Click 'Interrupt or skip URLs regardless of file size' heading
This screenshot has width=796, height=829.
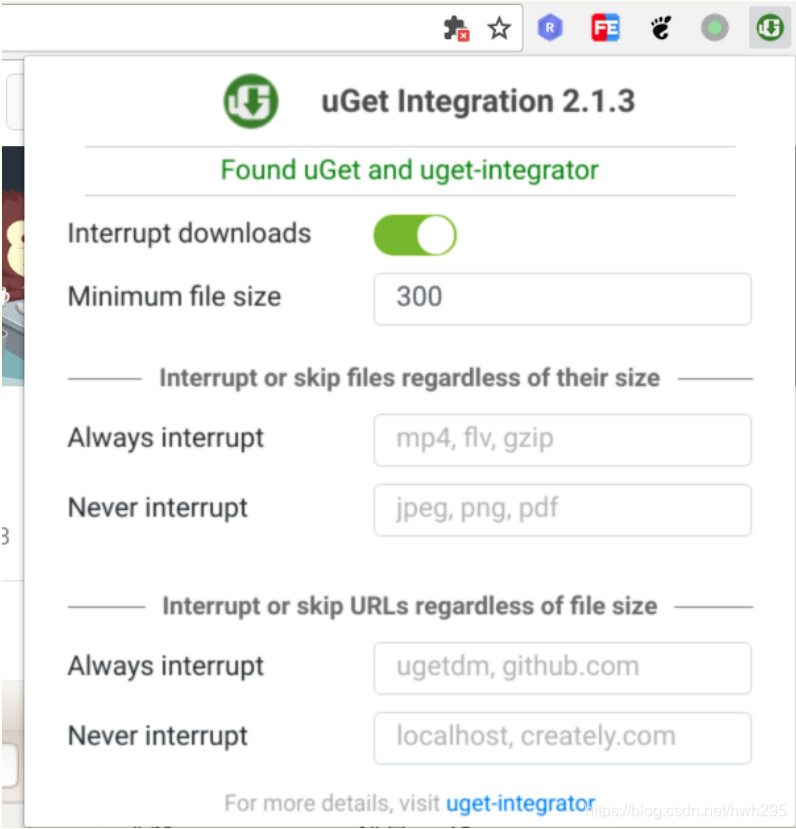[410, 606]
